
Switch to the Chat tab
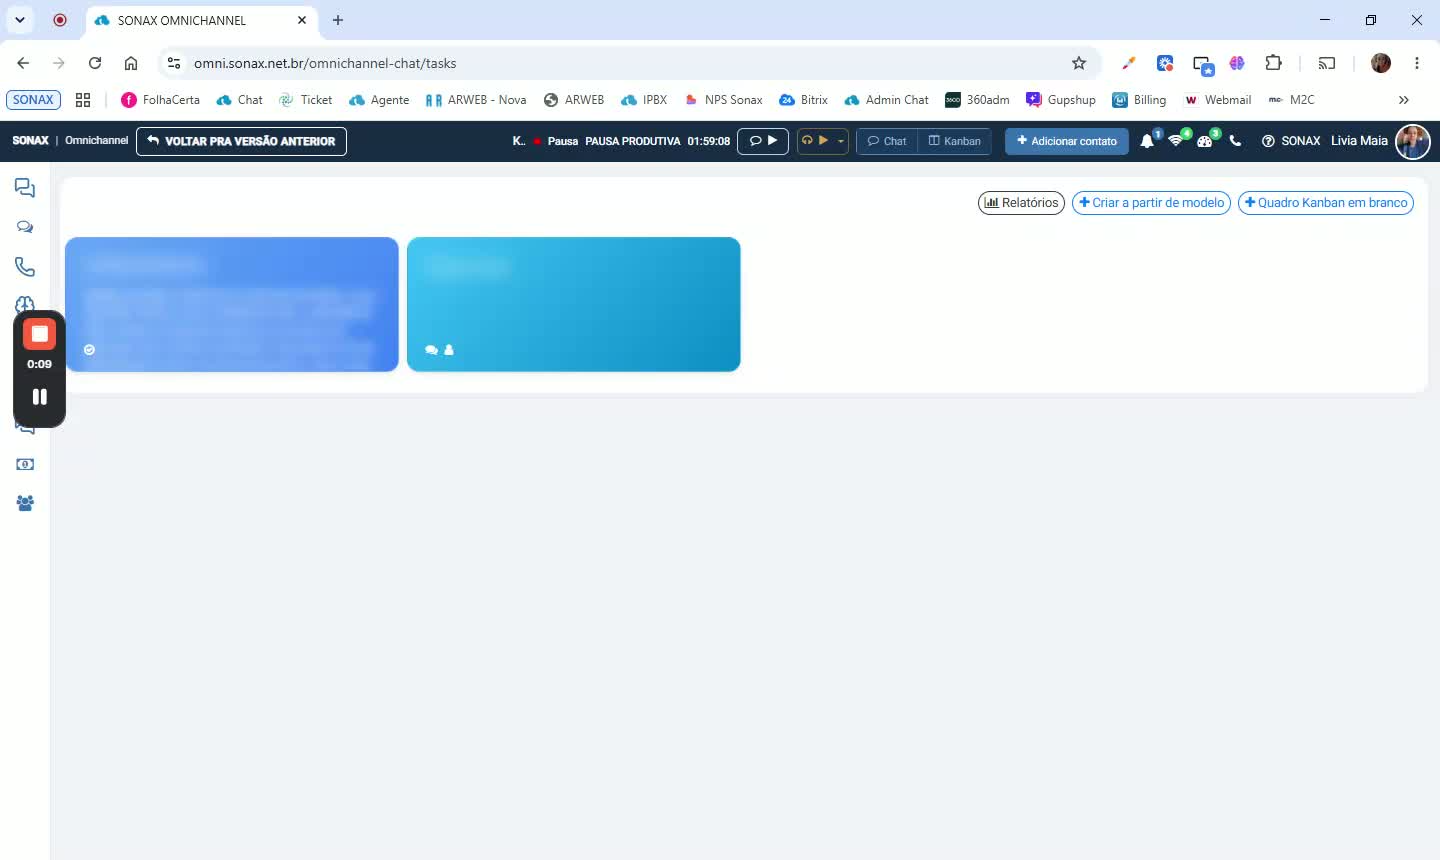point(887,141)
